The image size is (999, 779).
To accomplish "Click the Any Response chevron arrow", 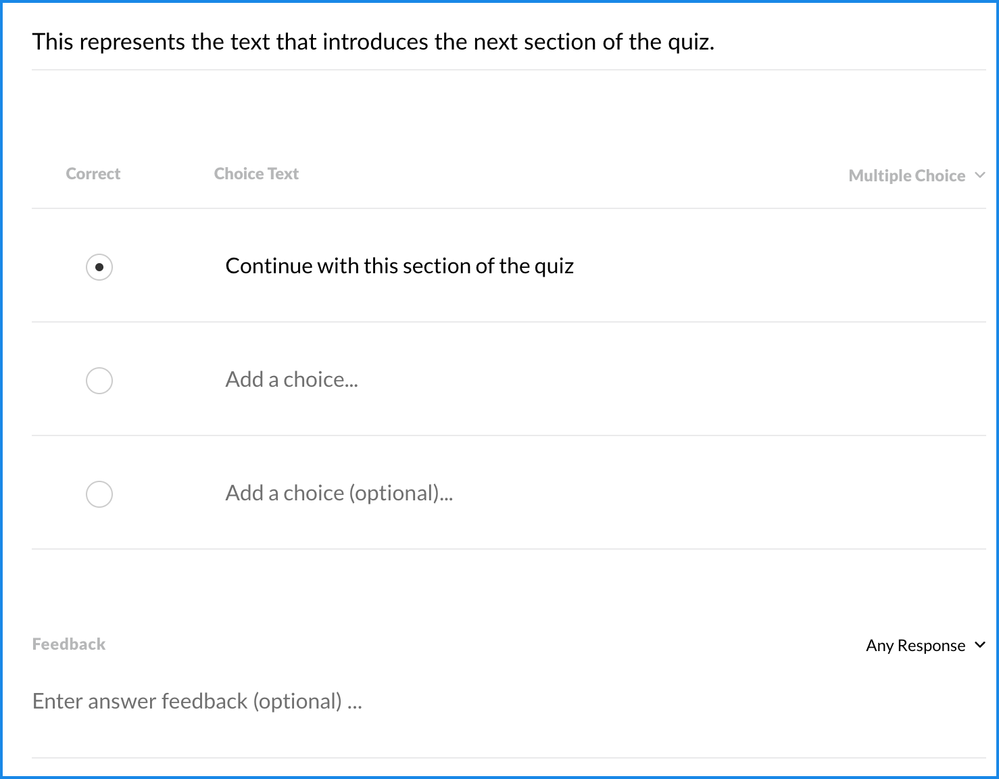I will tap(980, 645).
